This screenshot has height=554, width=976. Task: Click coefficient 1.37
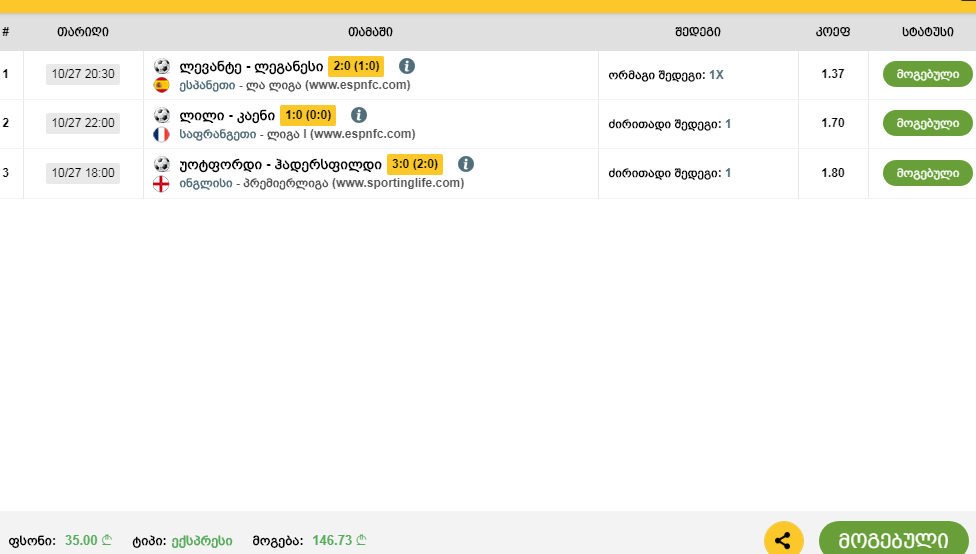pos(833,74)
